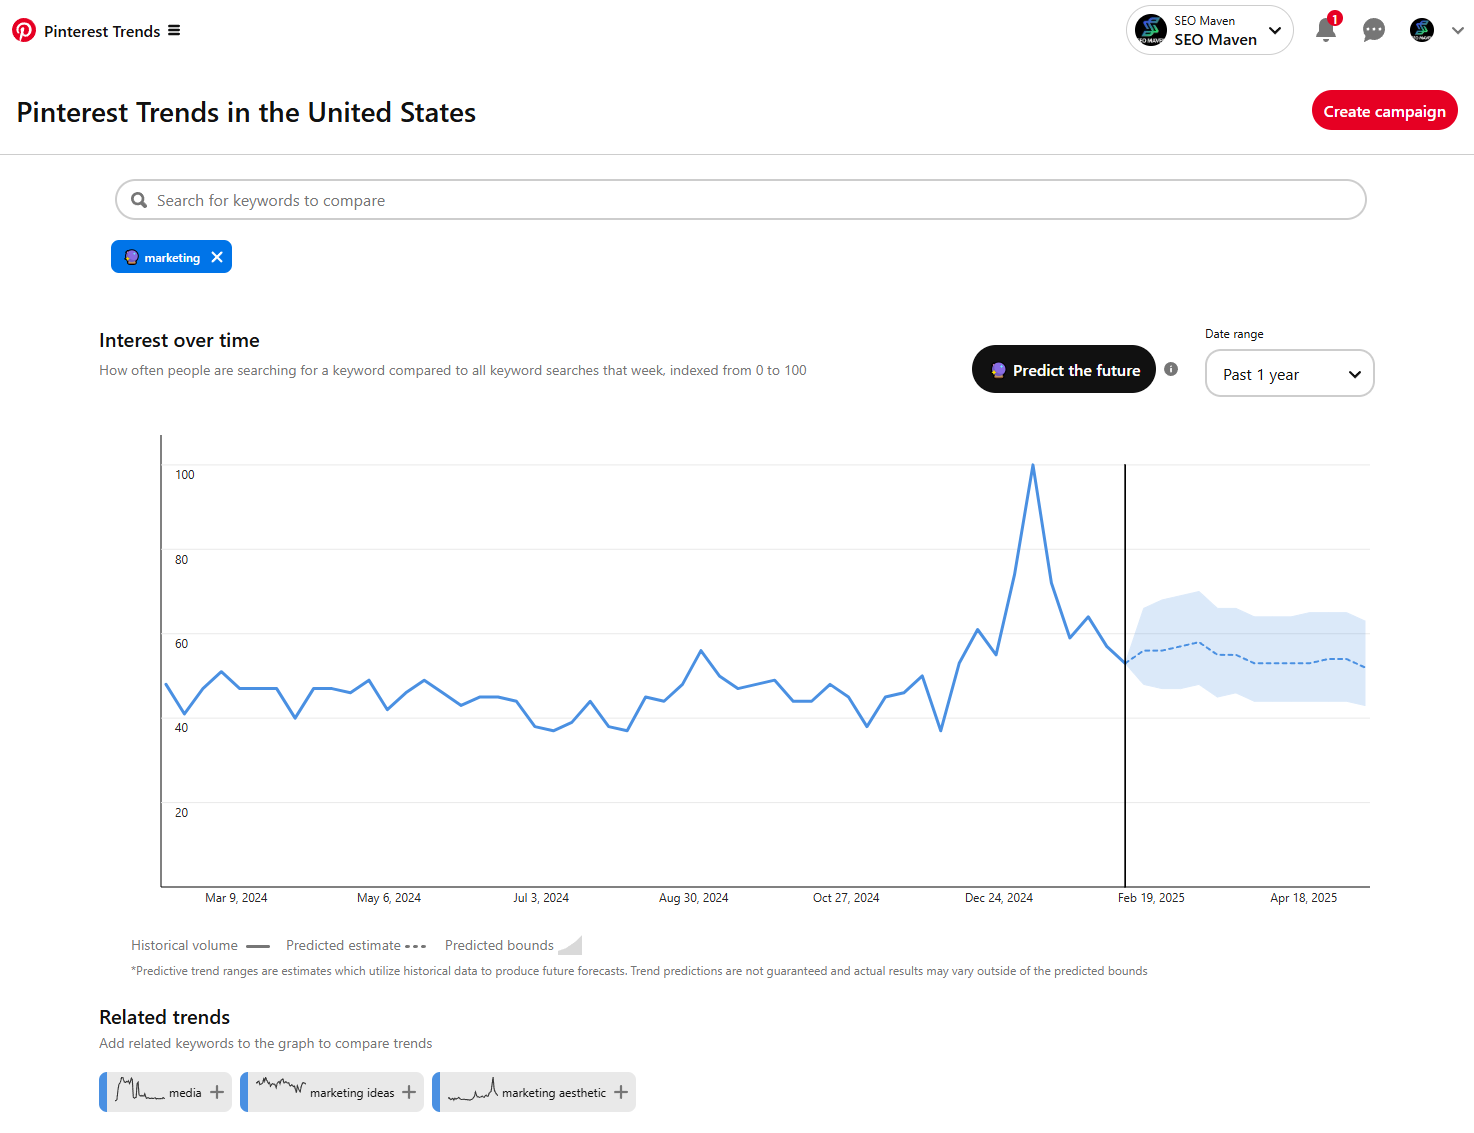This screenshot has height=1133, width=1474.
Task: Open the hamburger menu next to Pinterest Trends
Action: [x=174, y=30]
